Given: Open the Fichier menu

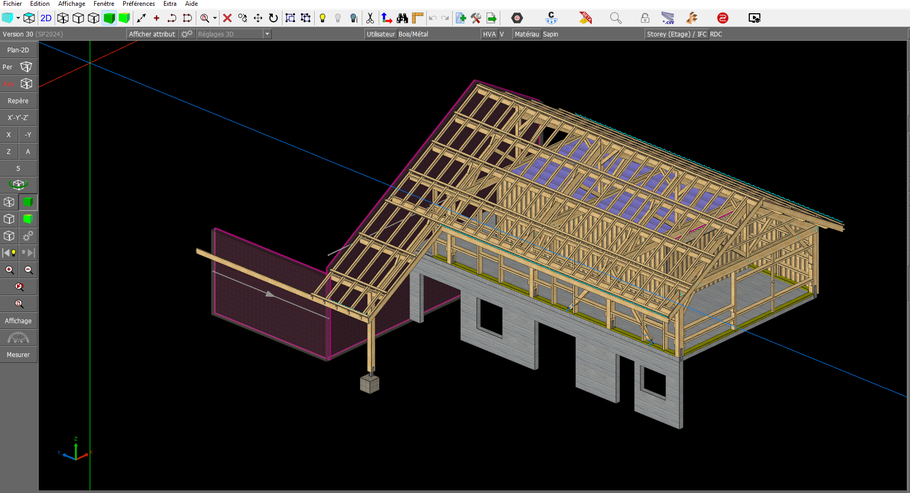Looking at the screenshot, I should [12, 4].
